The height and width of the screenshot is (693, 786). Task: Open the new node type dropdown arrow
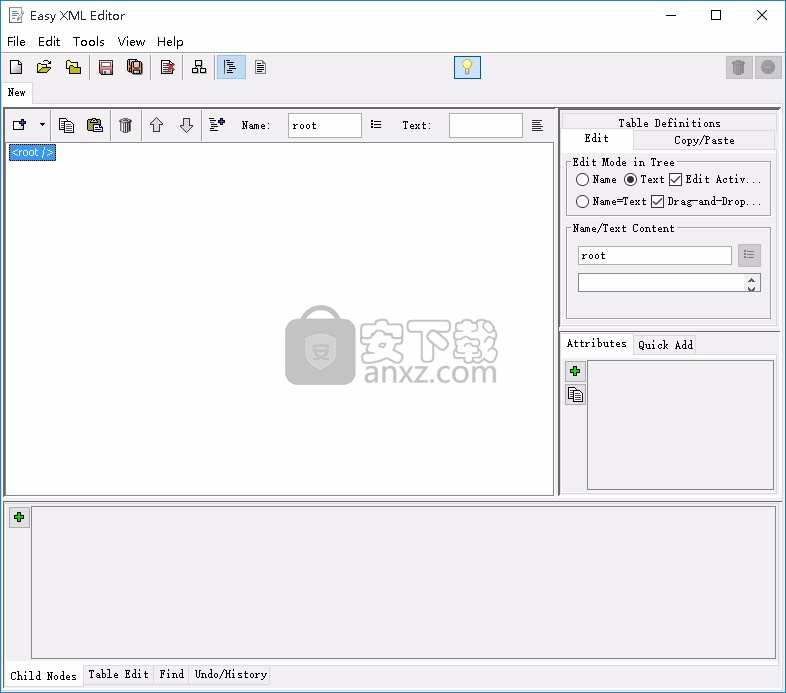click(43, 125)
